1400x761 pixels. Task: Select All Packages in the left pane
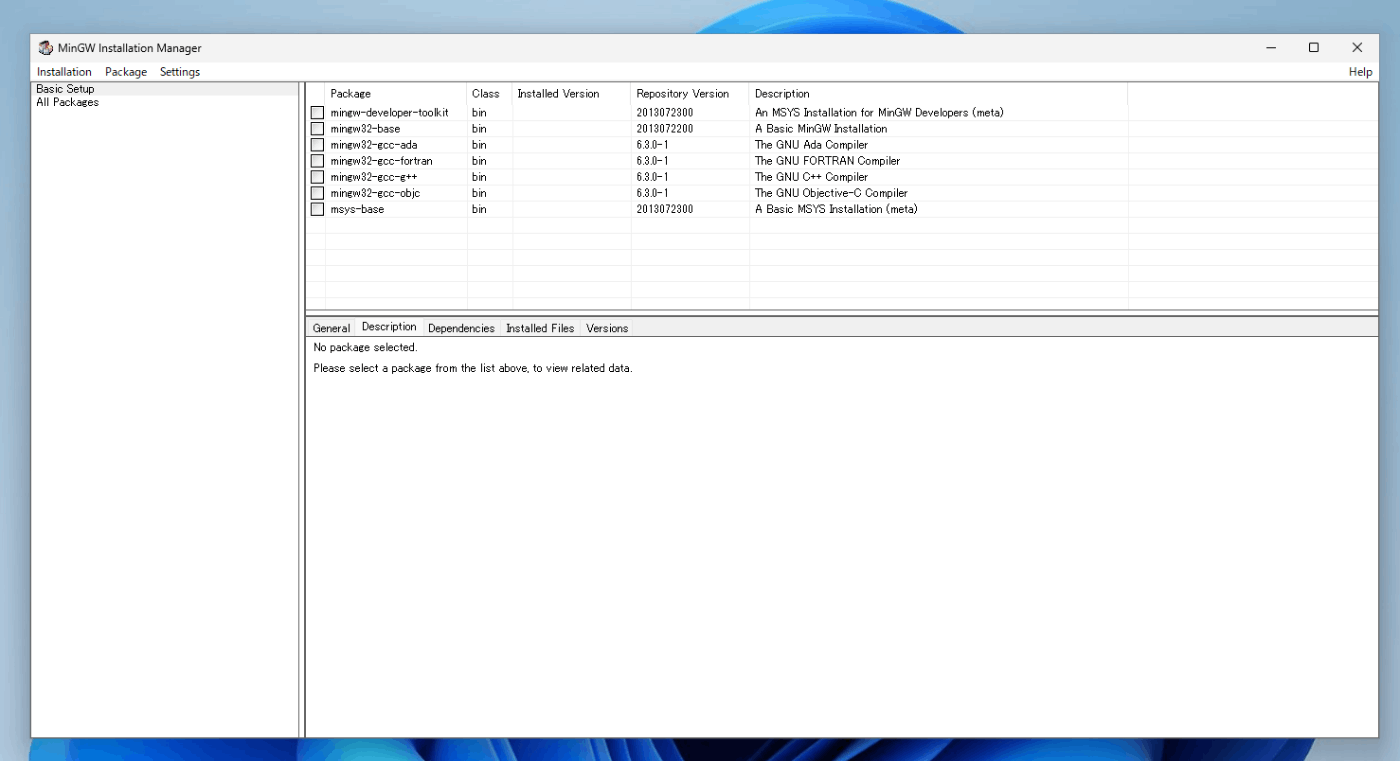(67, 102)
